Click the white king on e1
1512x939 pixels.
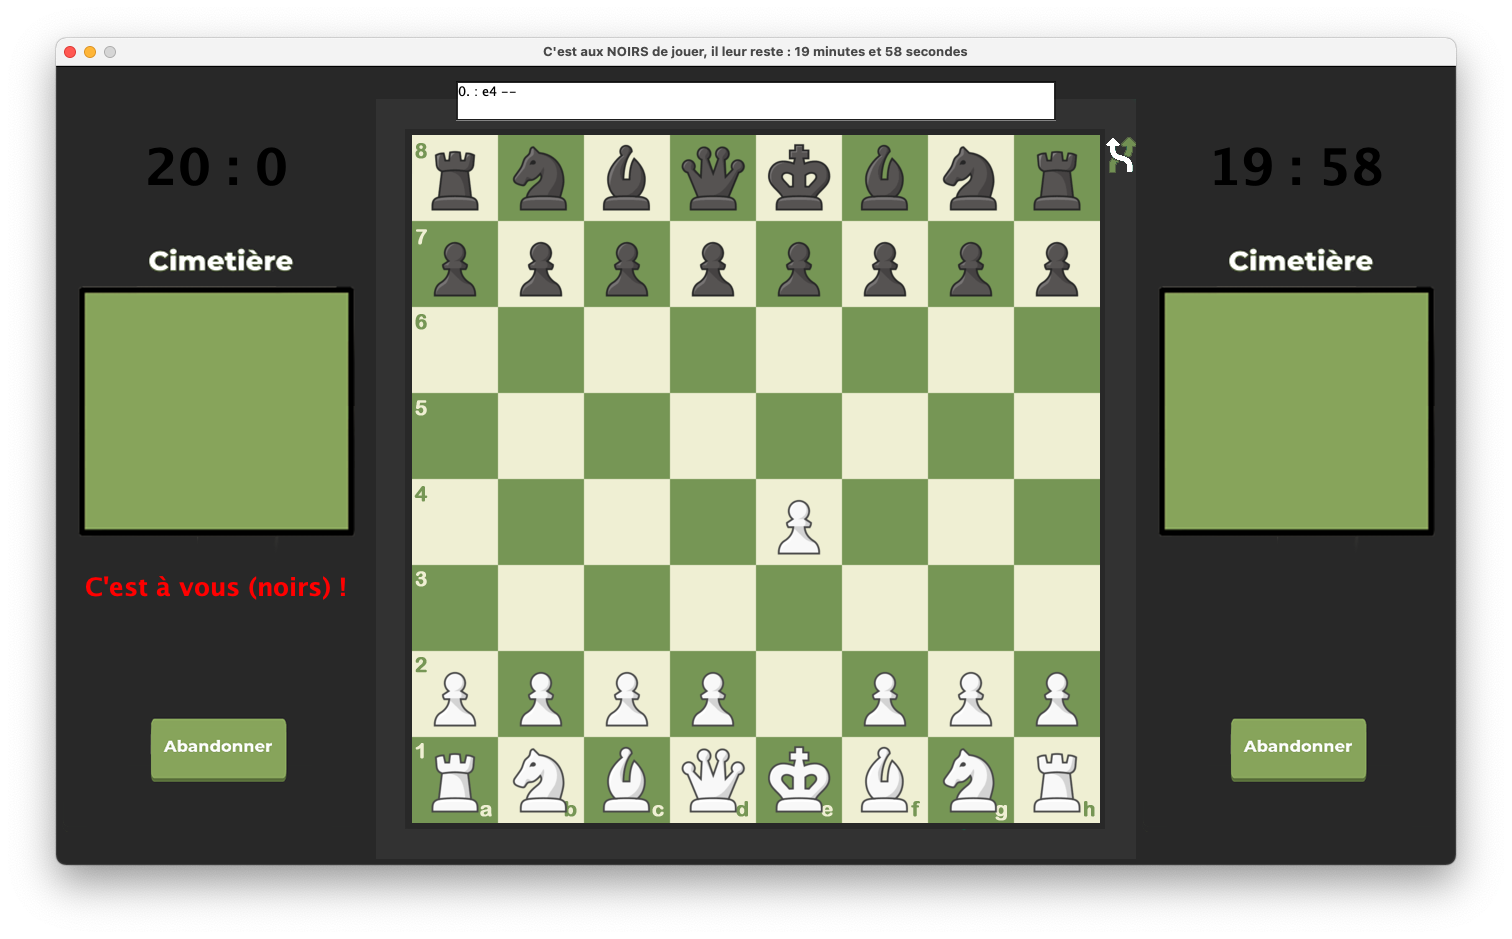pos(799,780)
